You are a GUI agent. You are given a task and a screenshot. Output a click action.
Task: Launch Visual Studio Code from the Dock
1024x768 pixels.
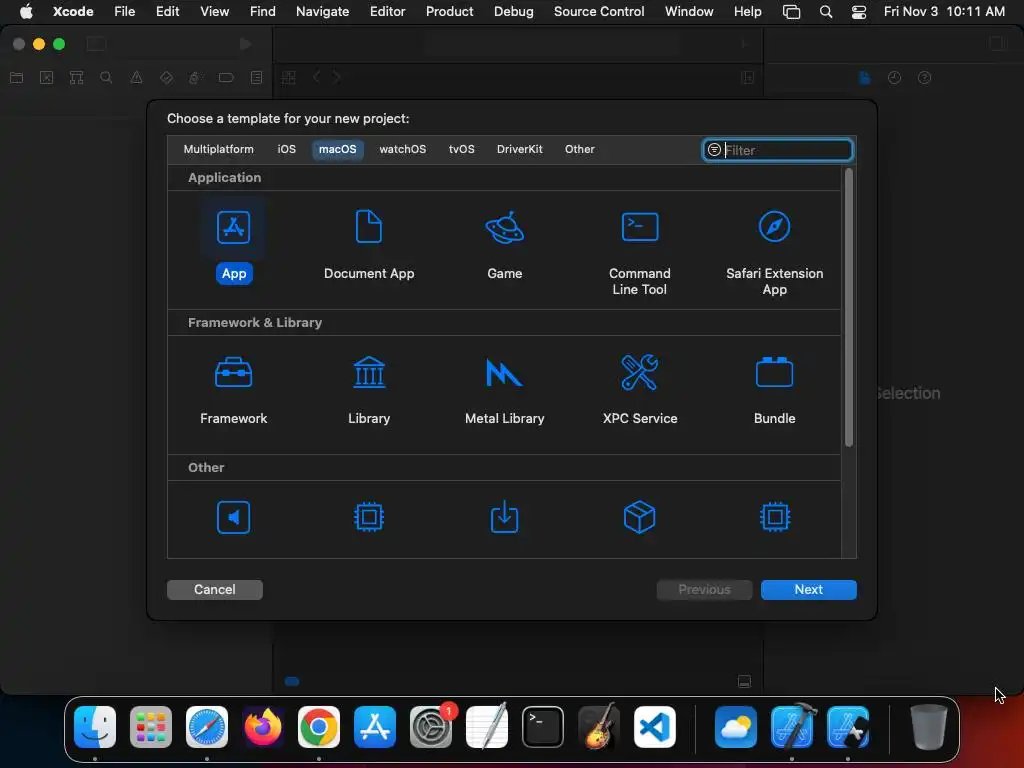click(655, 727)
